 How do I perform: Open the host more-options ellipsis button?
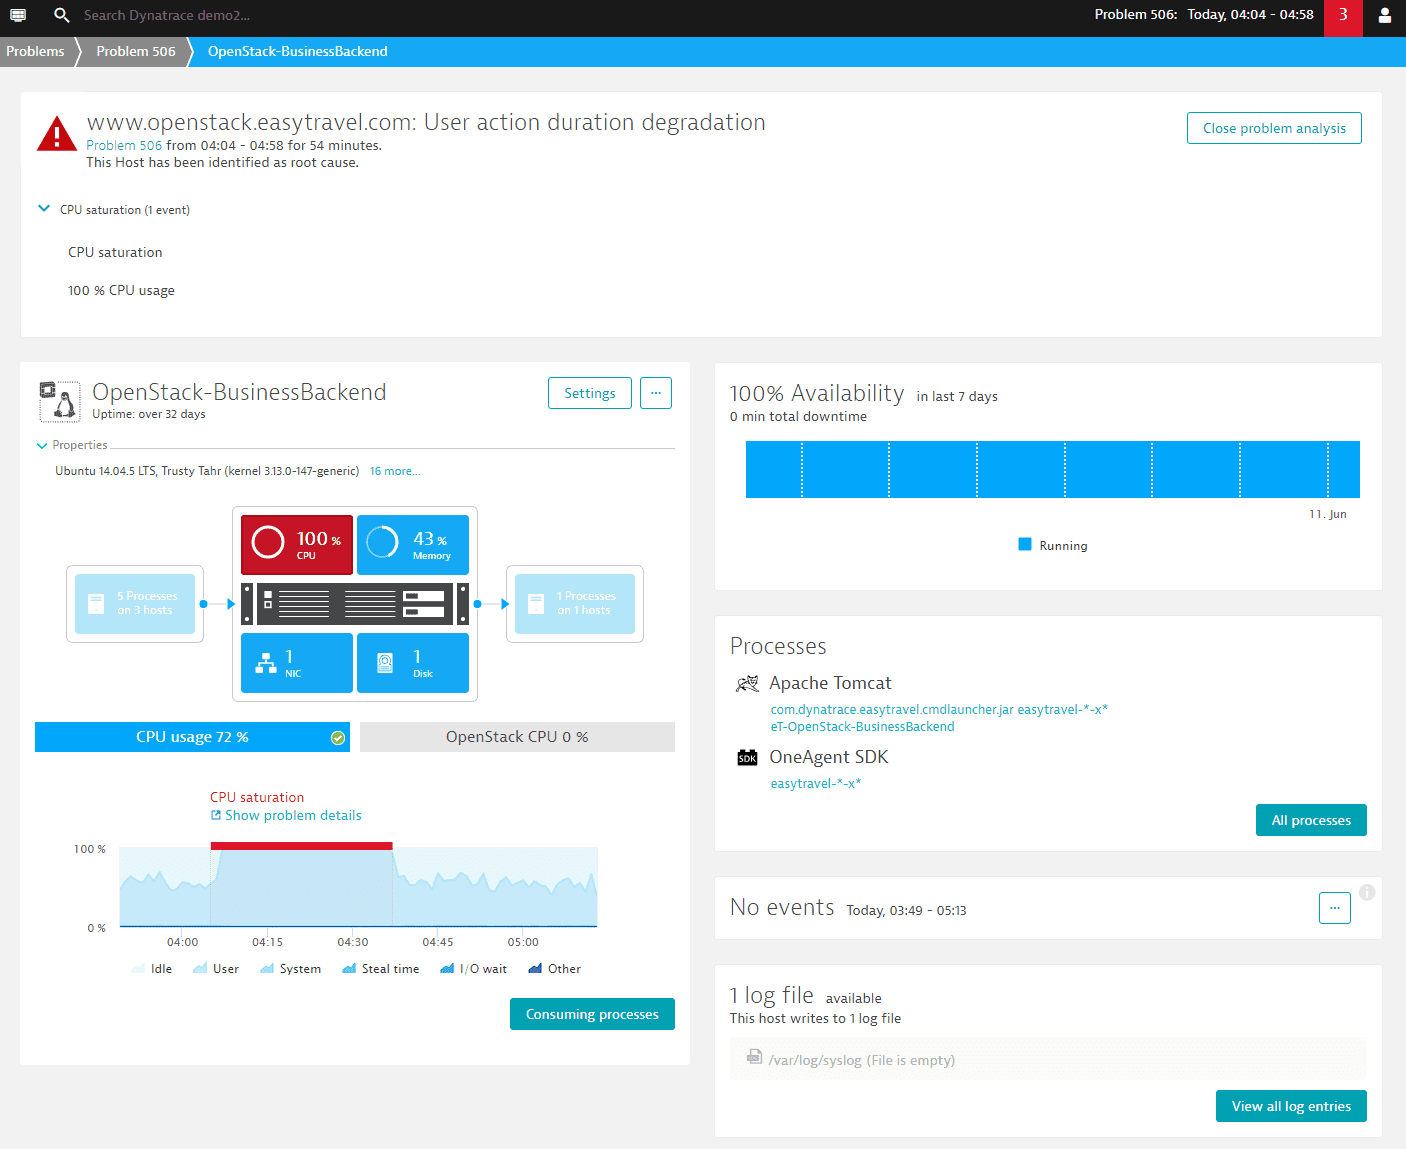coord(656,393)
